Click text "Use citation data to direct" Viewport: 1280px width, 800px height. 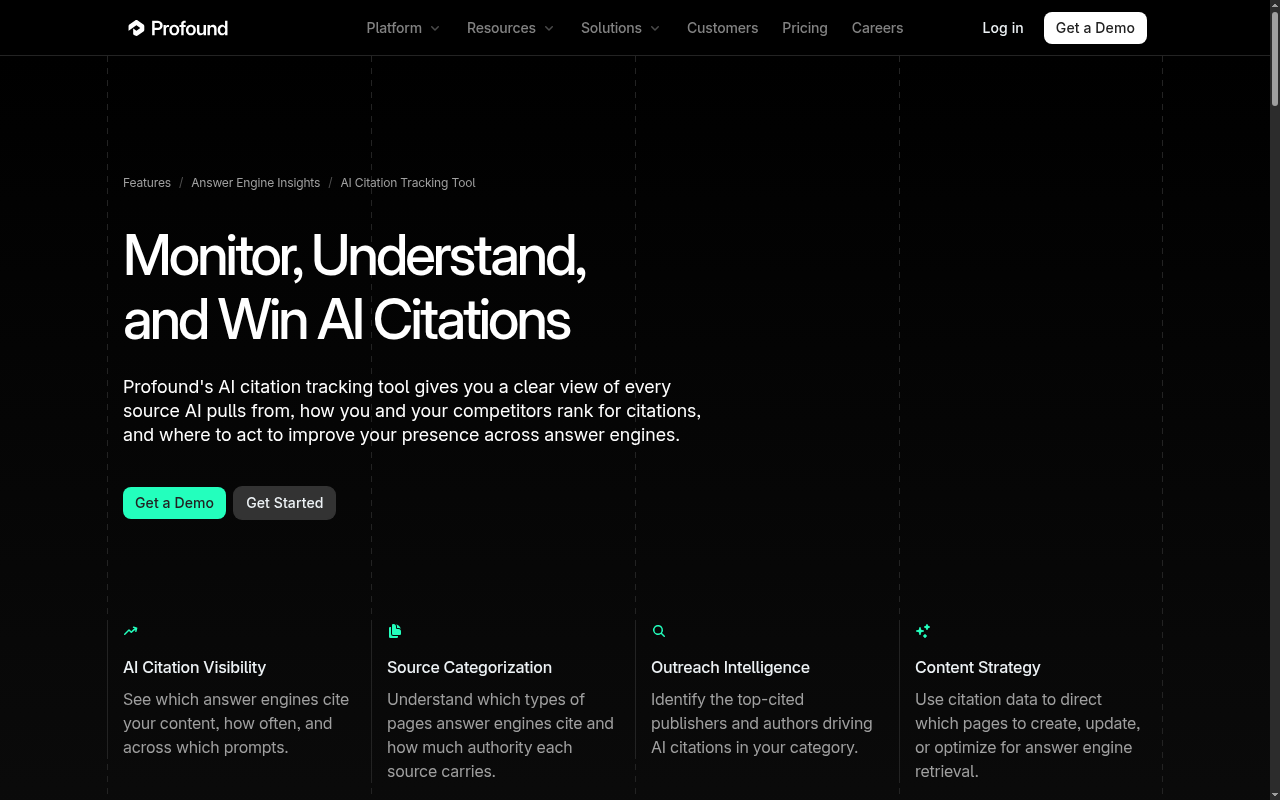(1027, 735)
